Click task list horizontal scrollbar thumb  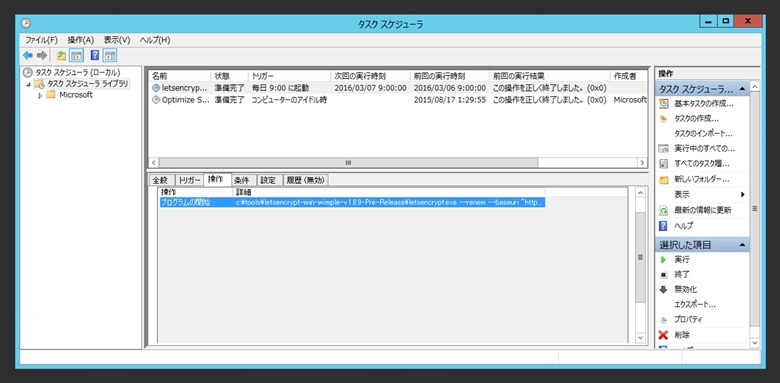(x=348, y=163)
